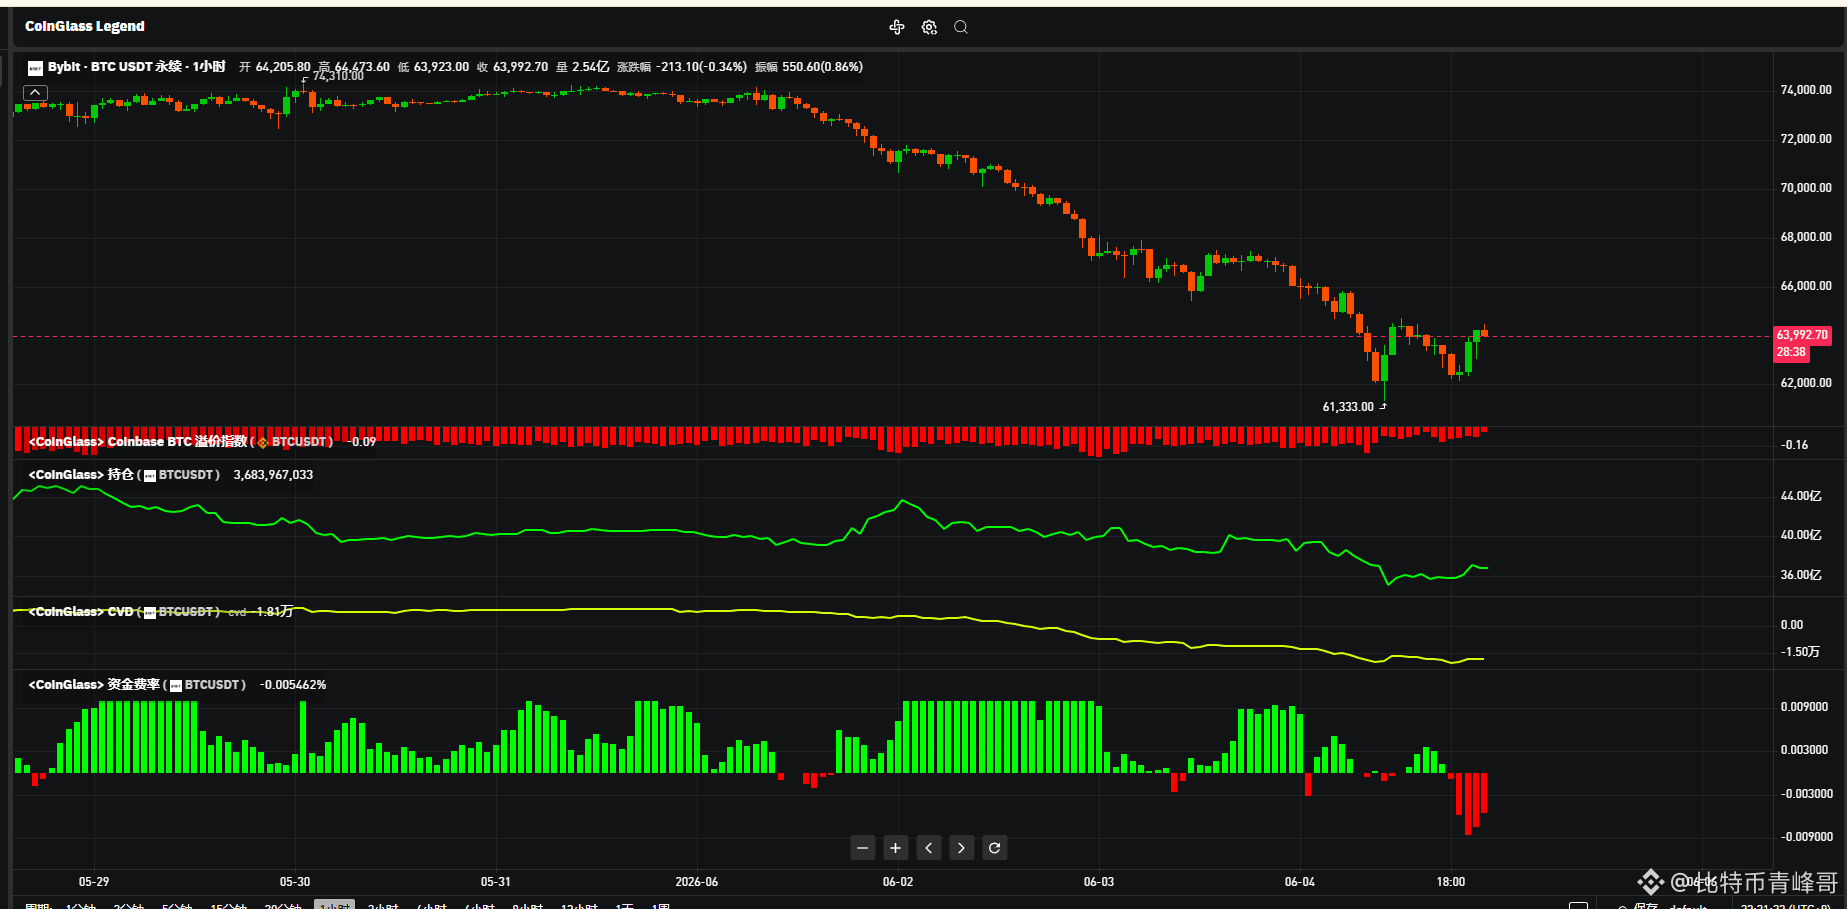Click the open interest value 3,683,967,033
Screen dimensions: 1847x909
click(x=273, y=475)
